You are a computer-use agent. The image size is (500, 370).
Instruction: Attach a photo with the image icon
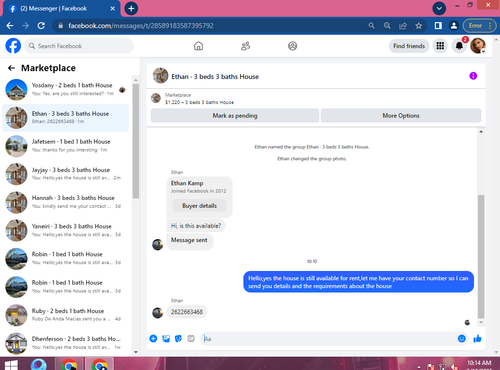[x=166, y=339]
